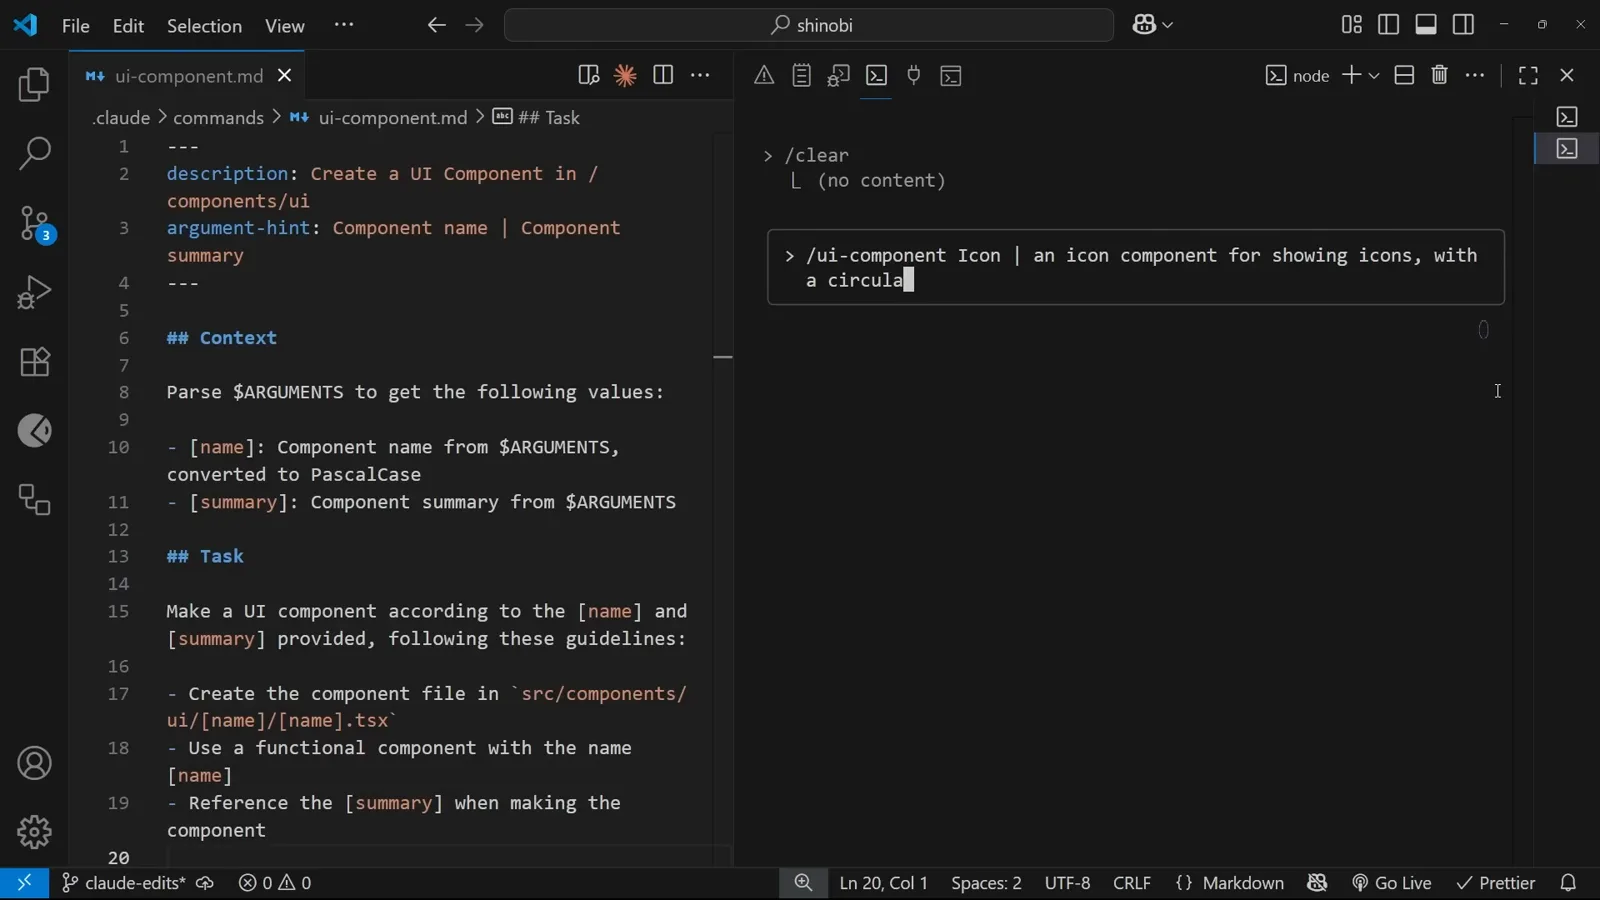Viewport: 1600px width, 900px height.
Task: Click the ## Task breadcrumb symbol
Action: (536, 118)
